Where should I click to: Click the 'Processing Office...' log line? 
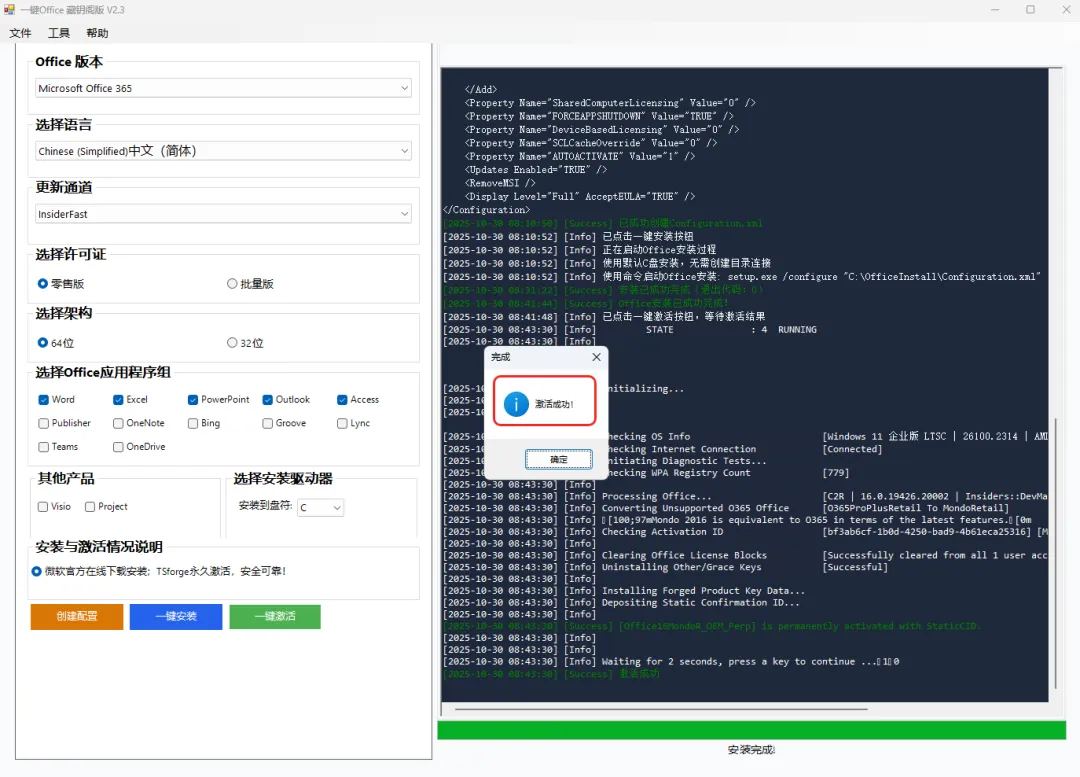coord(656,497)
